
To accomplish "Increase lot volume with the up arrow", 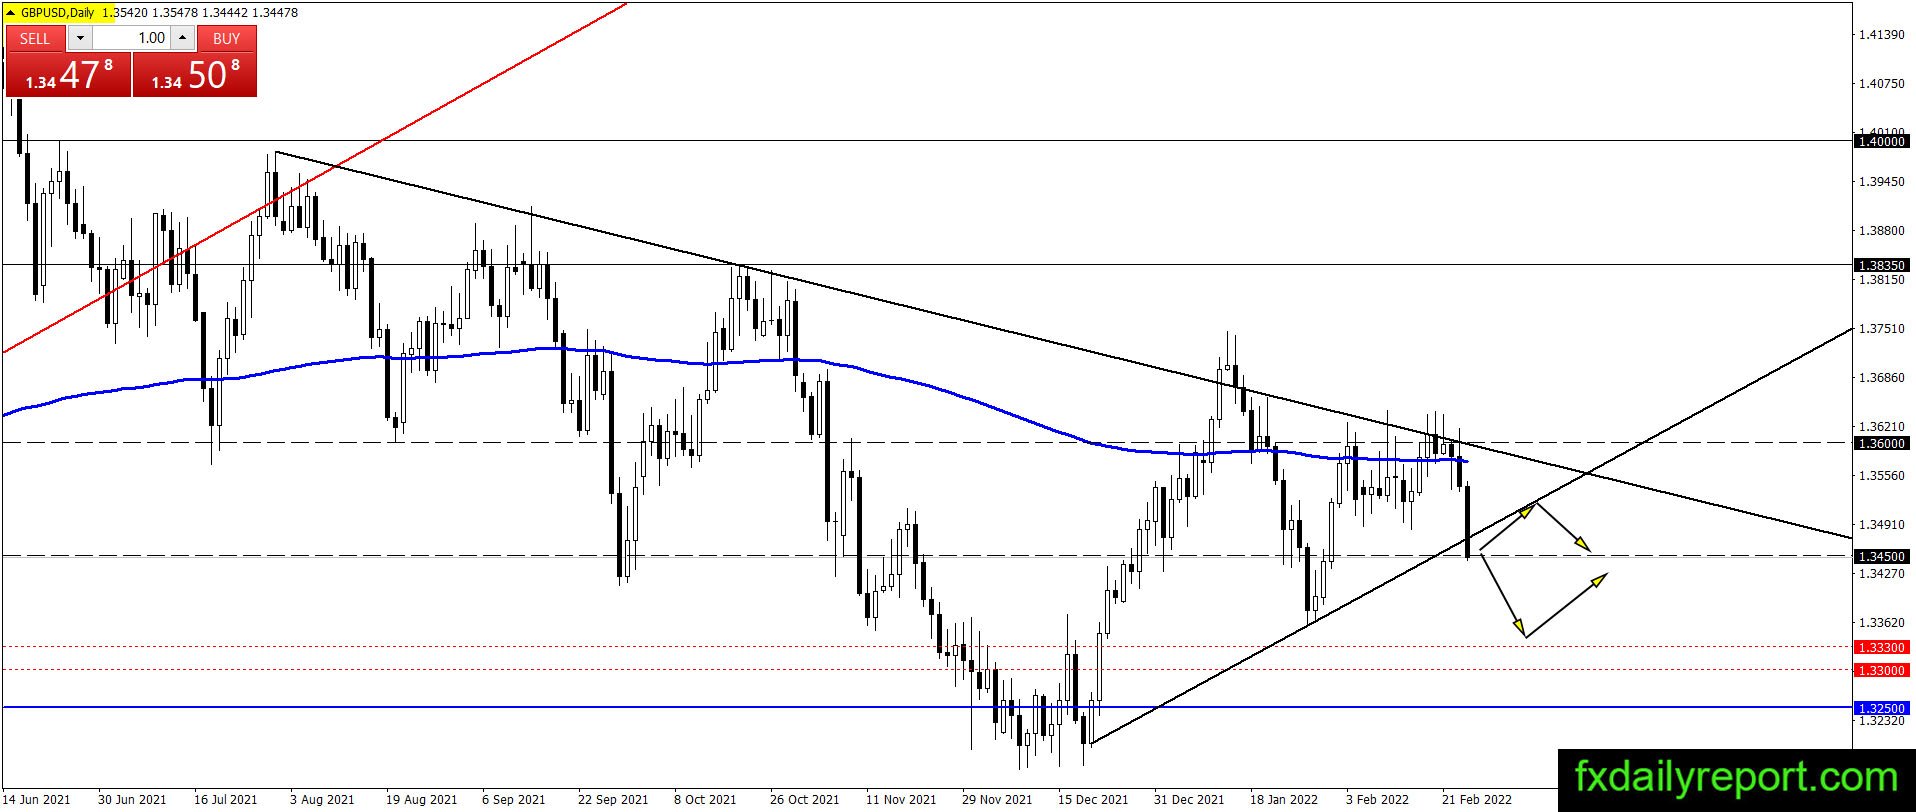I will coord(182,38).
